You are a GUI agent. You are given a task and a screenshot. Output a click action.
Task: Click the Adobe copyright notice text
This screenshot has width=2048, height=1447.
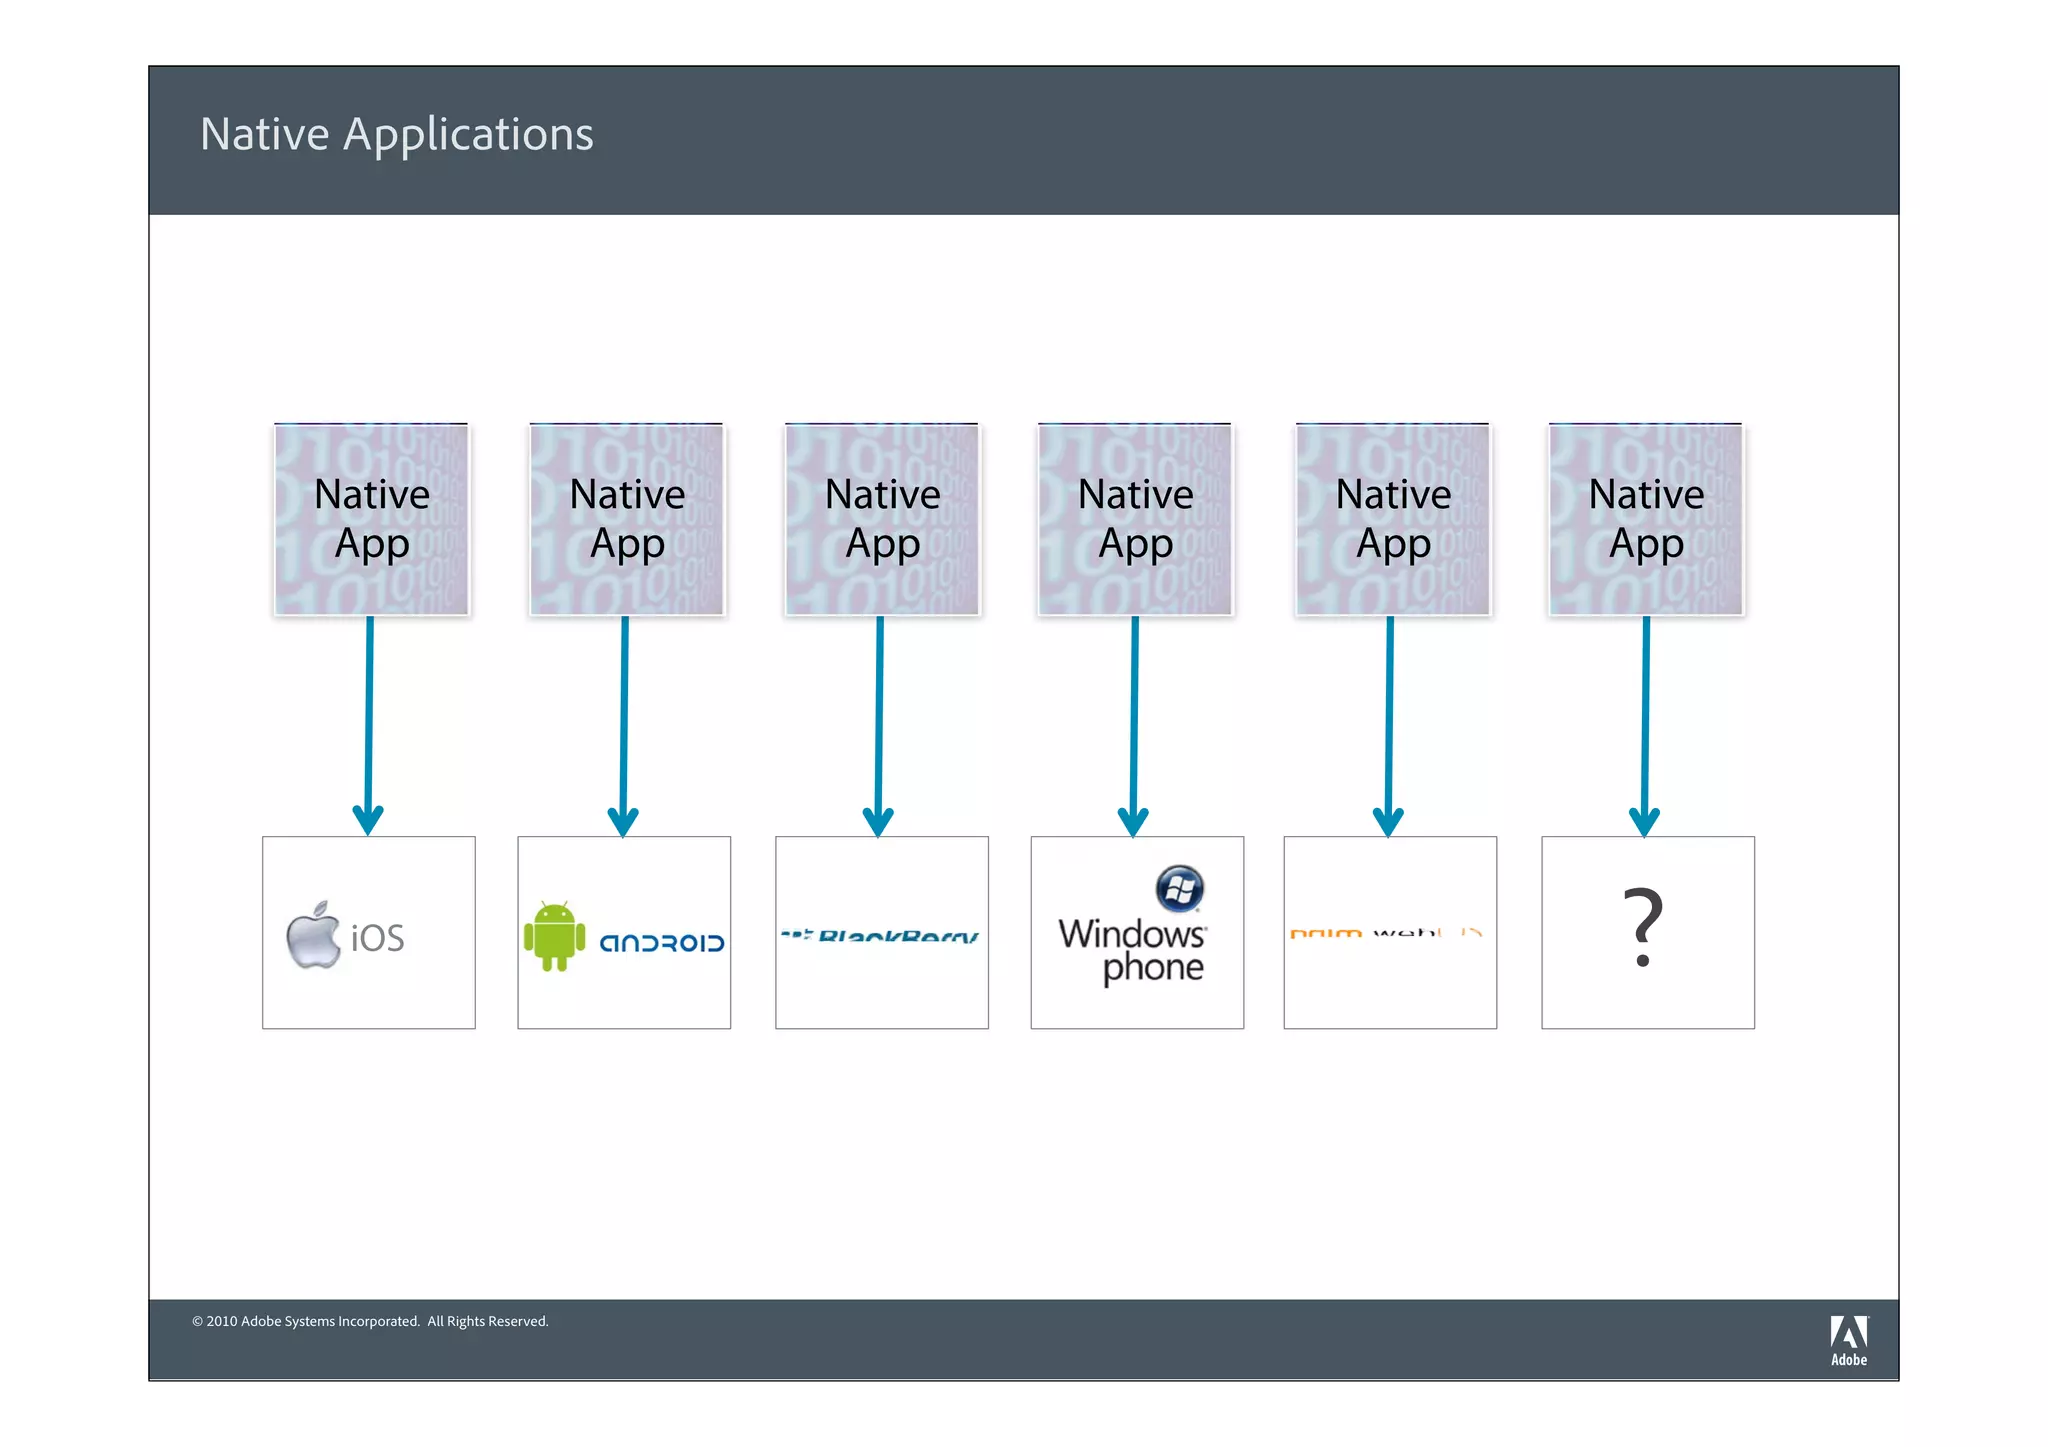[x=370, y=1321]
